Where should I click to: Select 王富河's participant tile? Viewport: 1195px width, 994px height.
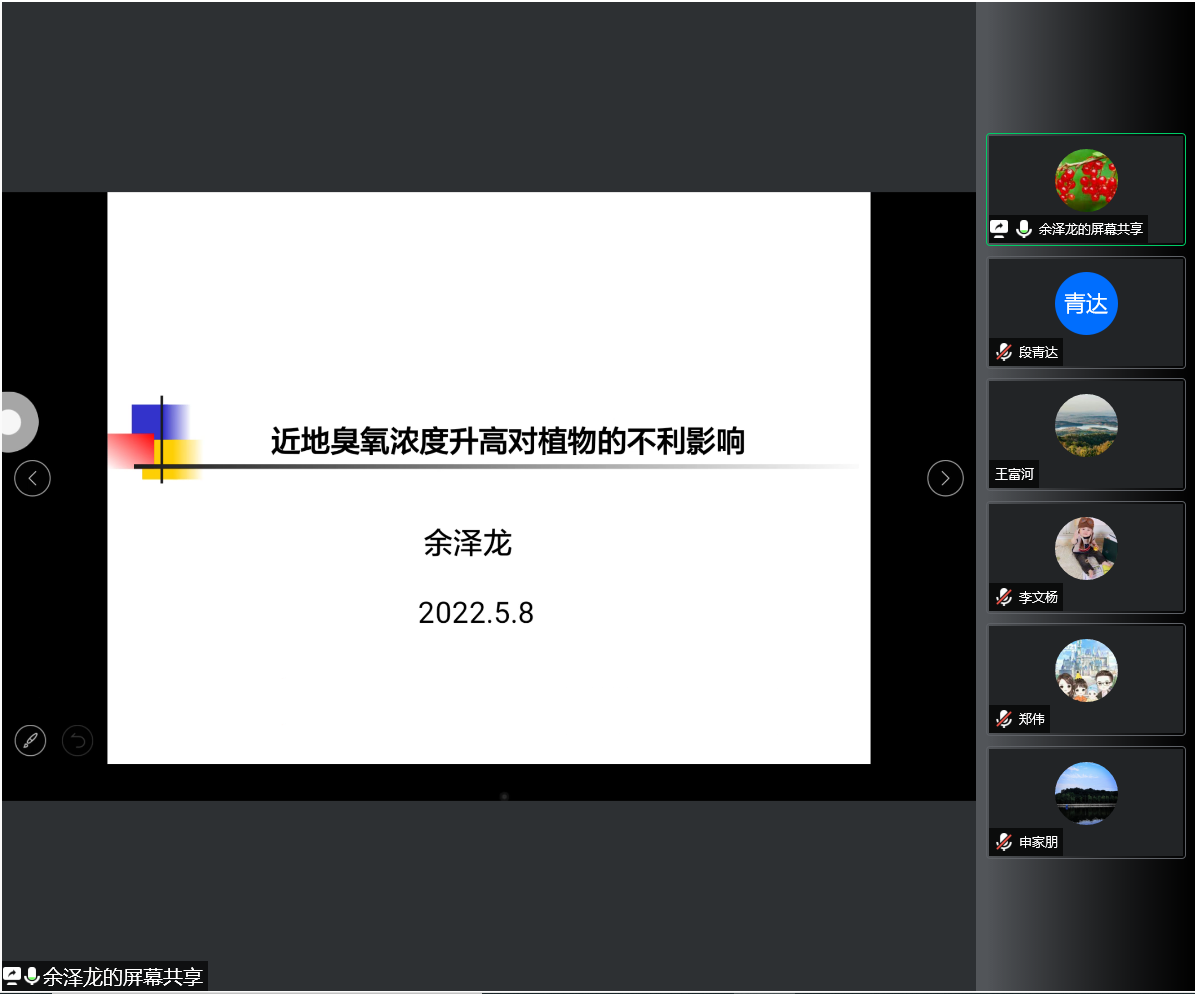click(1086, 434)
